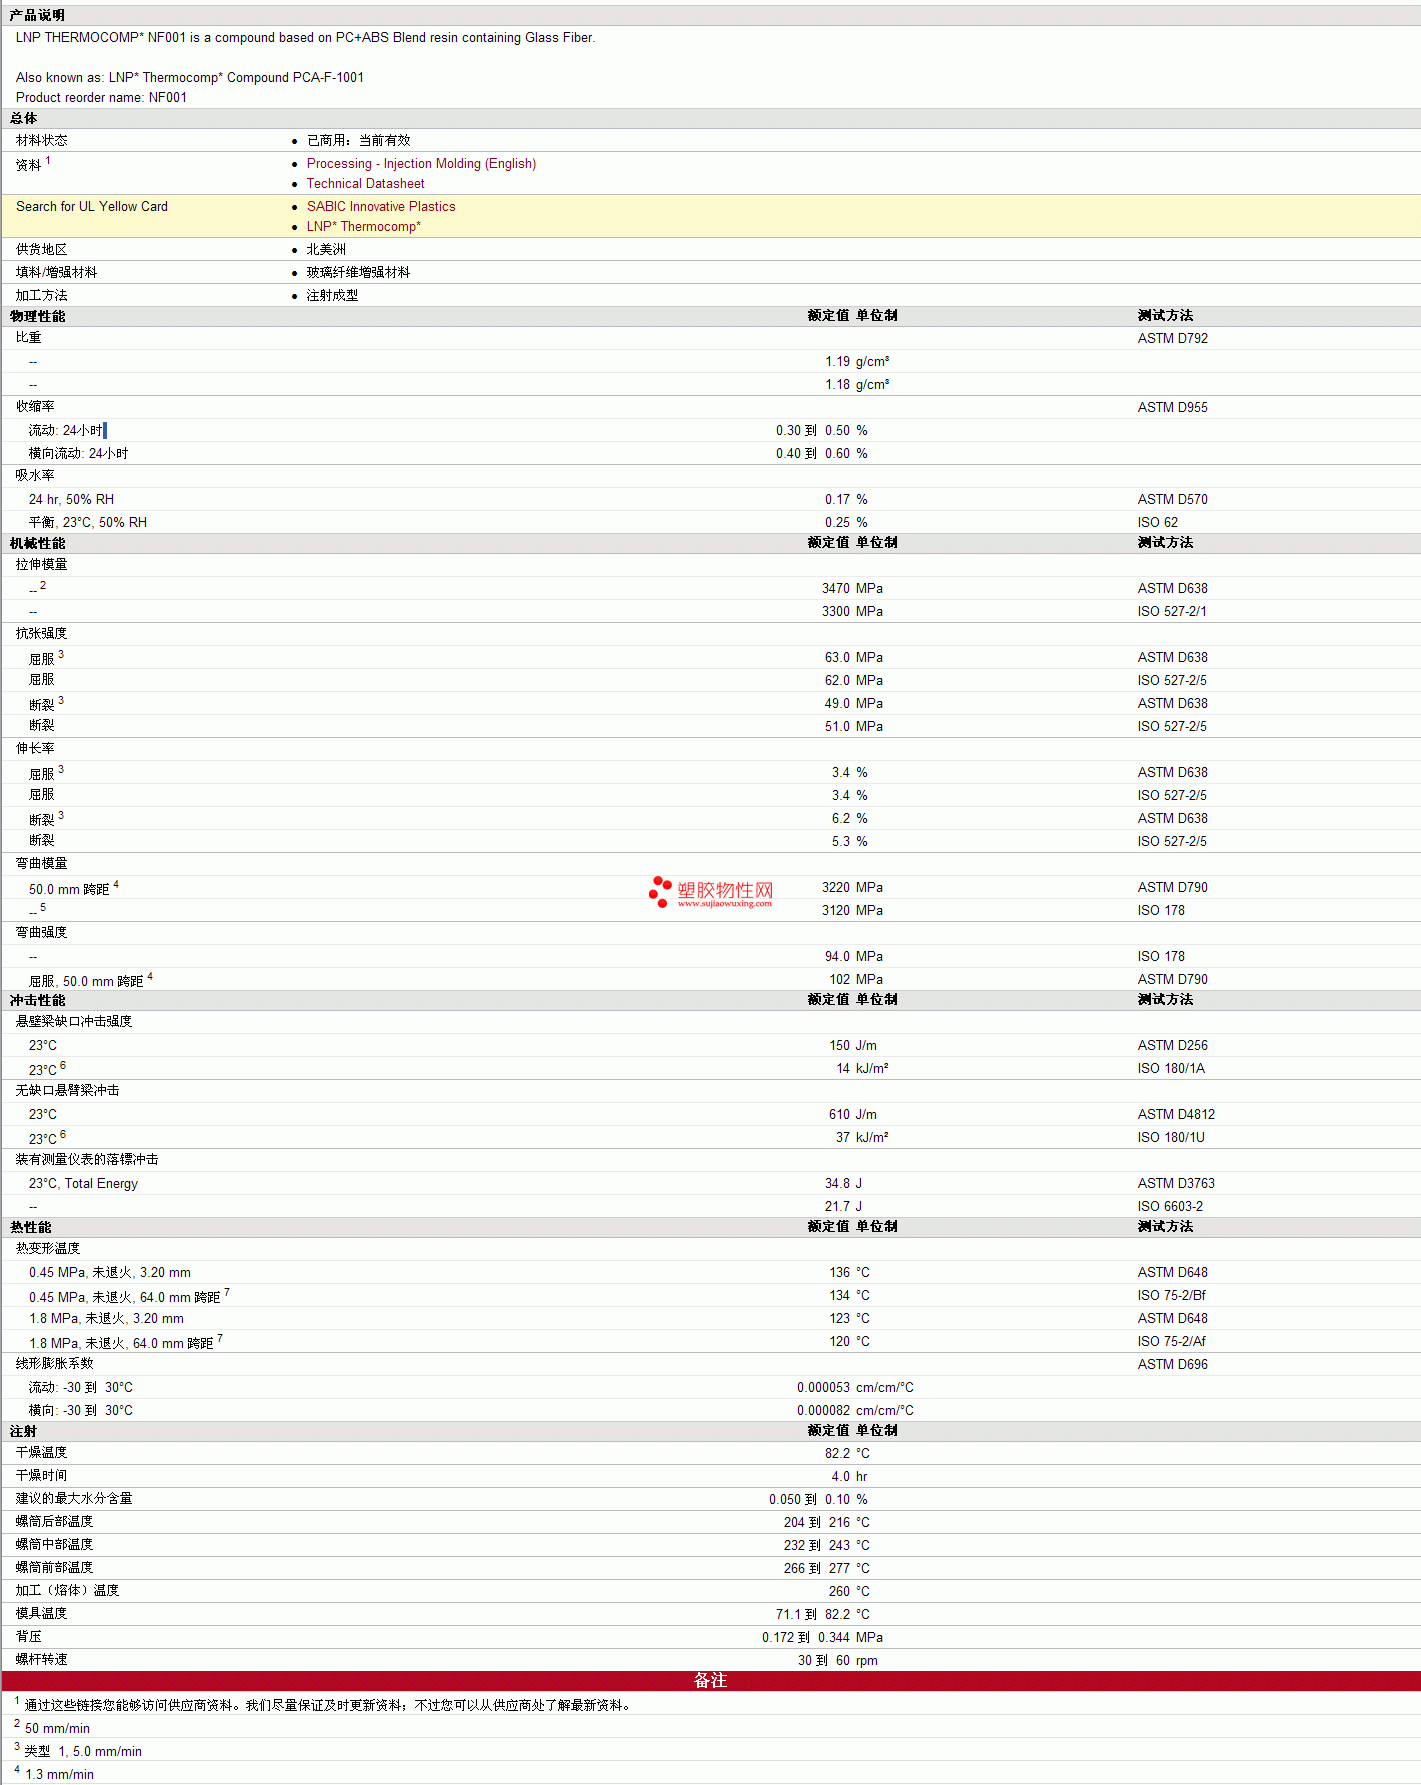The width and height of the screenshot is (1421, 1785).
Task: Click the '1.19 g/cm³' specific gravity value
Action: [x=857, y=362]
